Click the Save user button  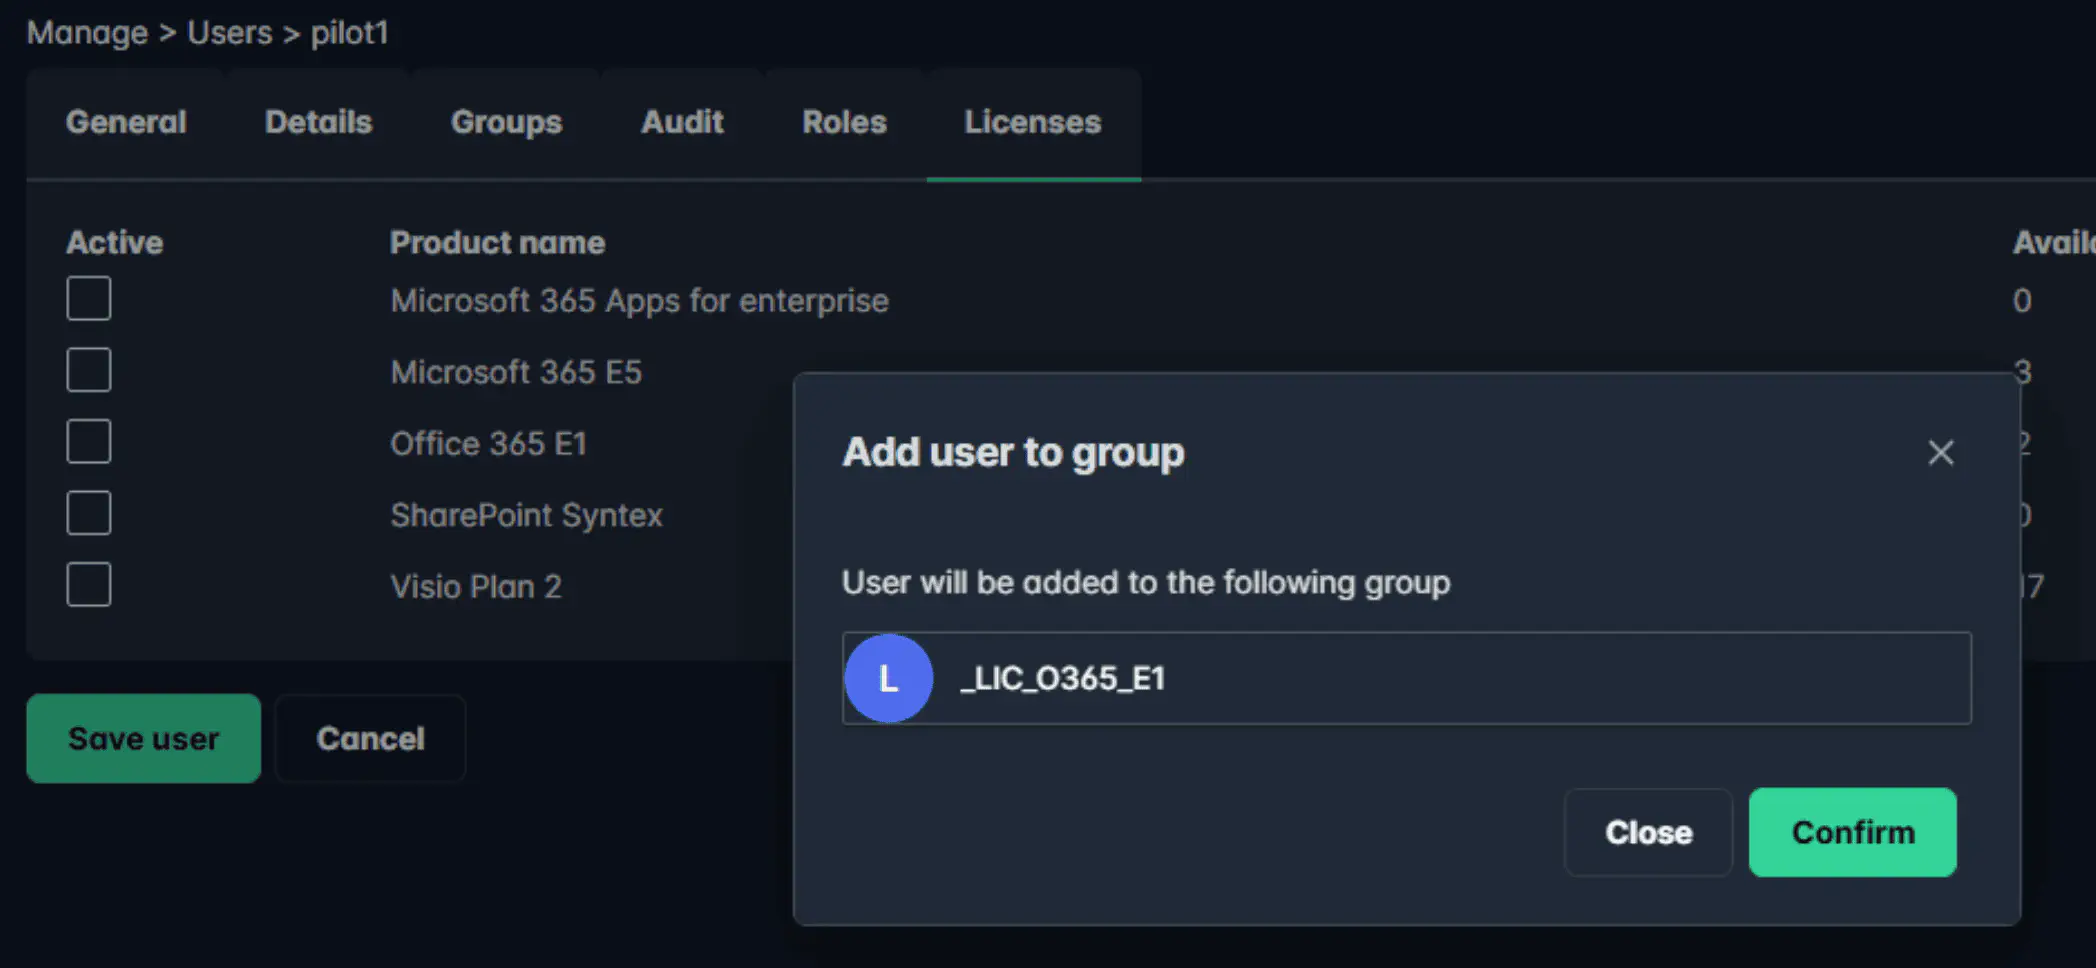pyautogui.click(x=143, y=738)
